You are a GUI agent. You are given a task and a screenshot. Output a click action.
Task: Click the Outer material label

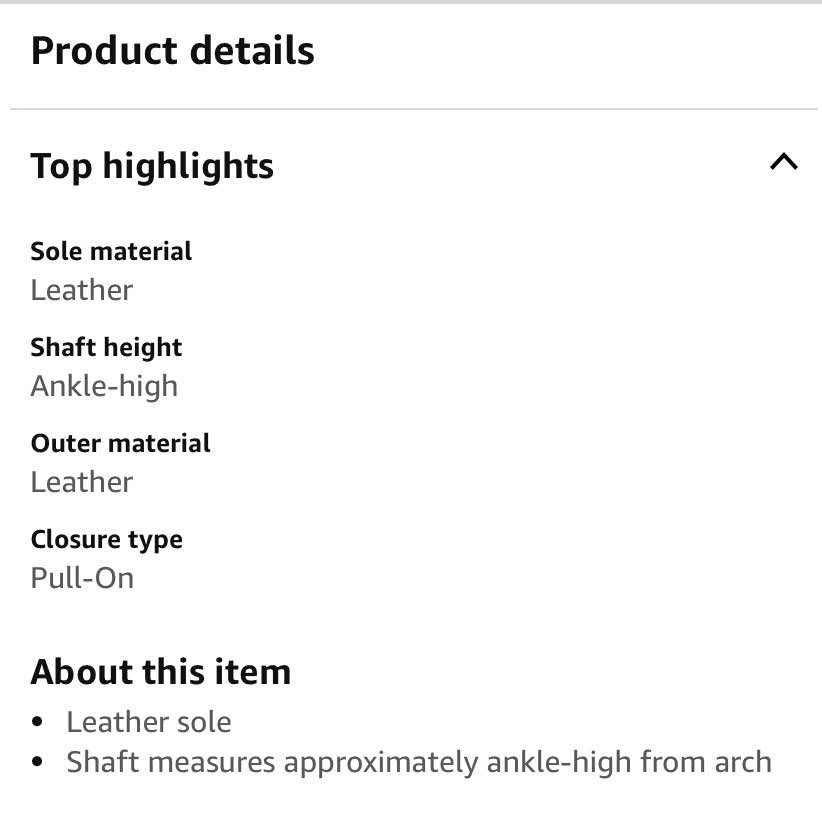[120, 443]
